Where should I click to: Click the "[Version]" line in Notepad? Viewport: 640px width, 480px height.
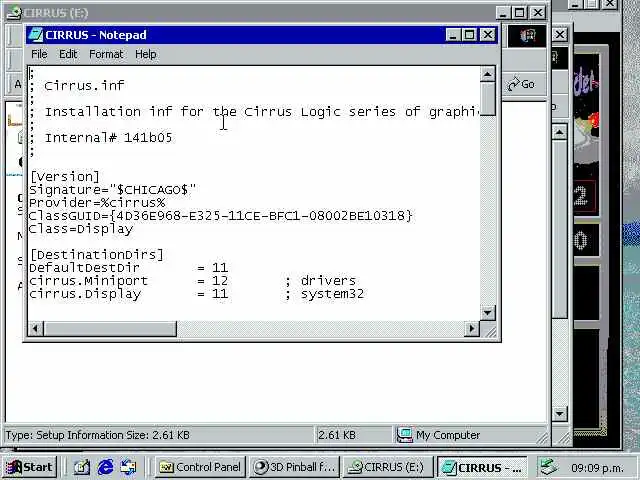coord(64,177)
